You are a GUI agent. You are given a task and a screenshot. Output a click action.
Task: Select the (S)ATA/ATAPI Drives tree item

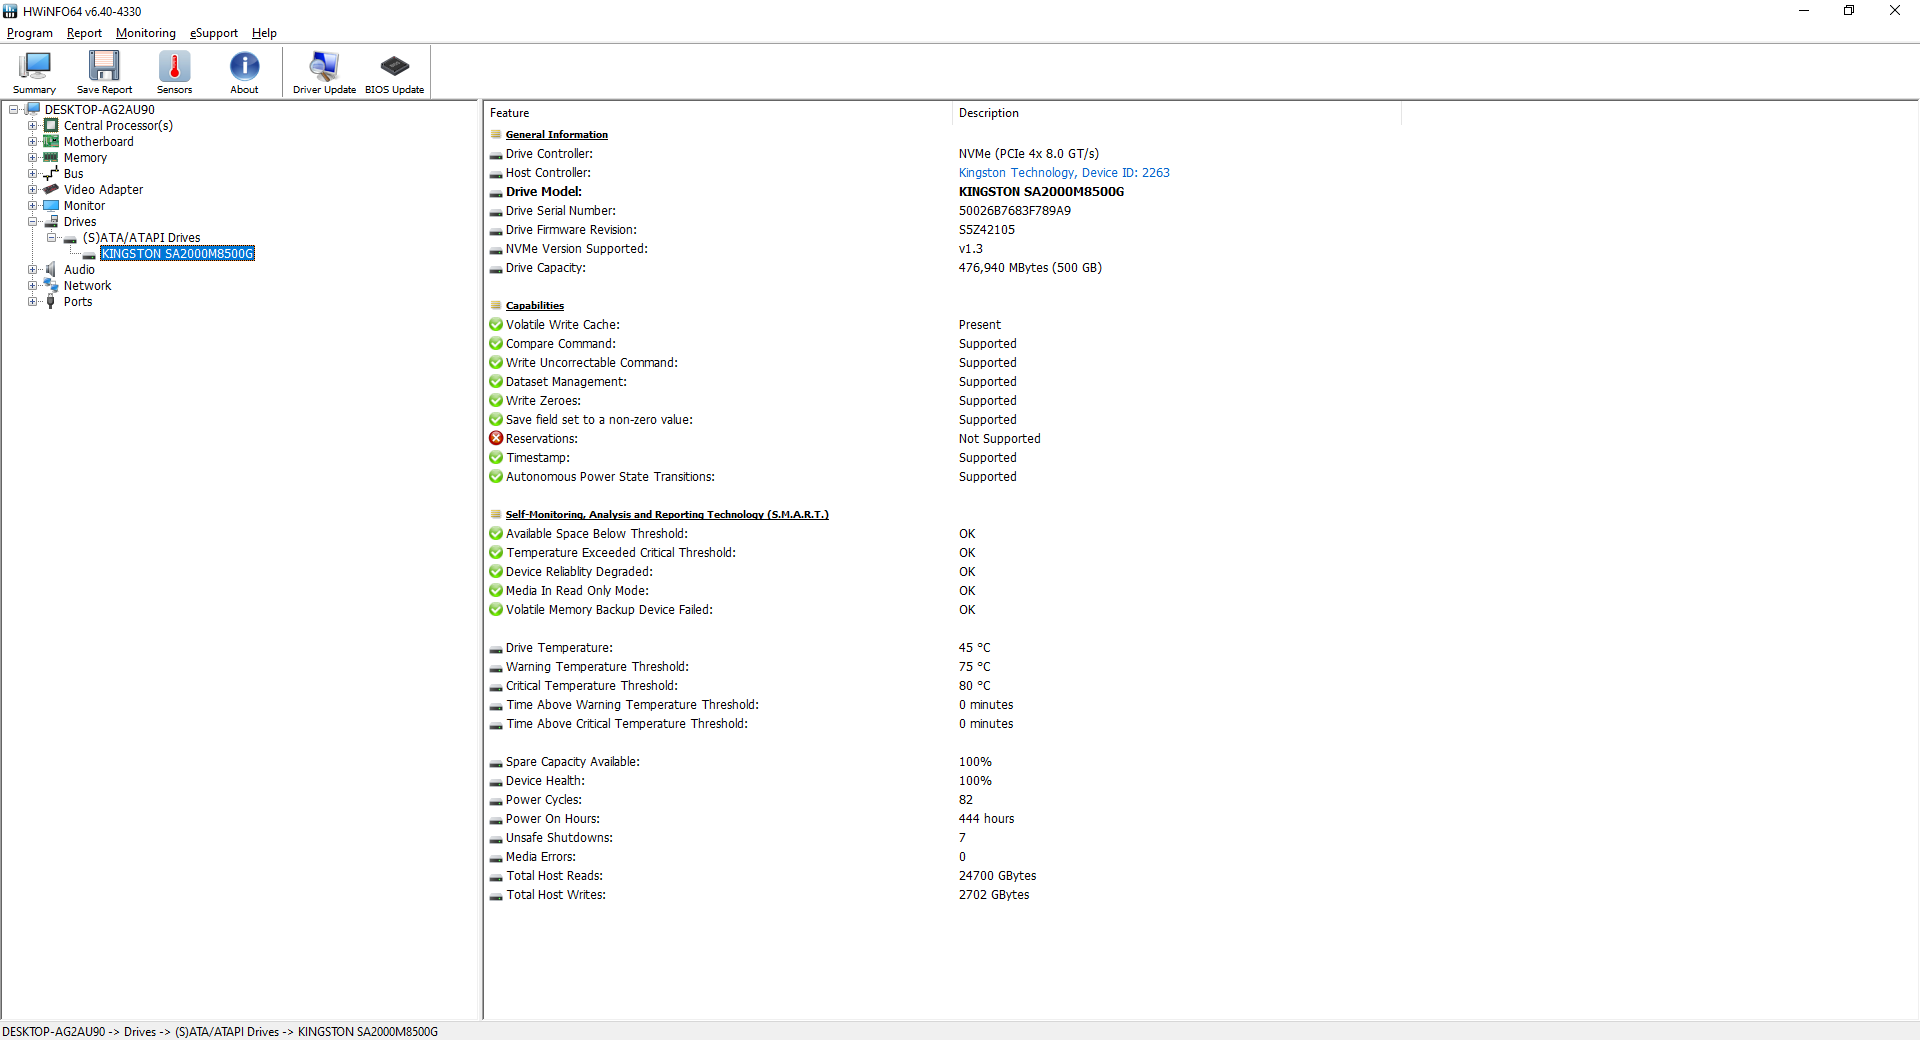click(x=142, y=238)
